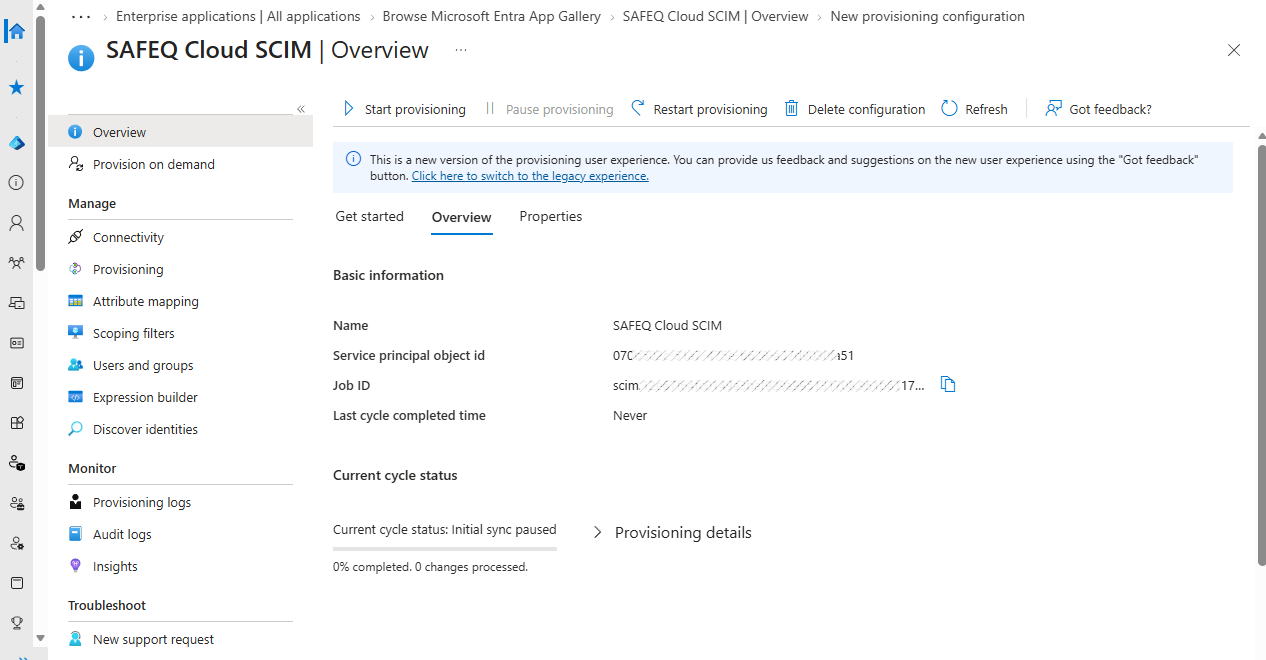Open Favorites star icon in the far-left rail
1266x660 pixels.
16,88
